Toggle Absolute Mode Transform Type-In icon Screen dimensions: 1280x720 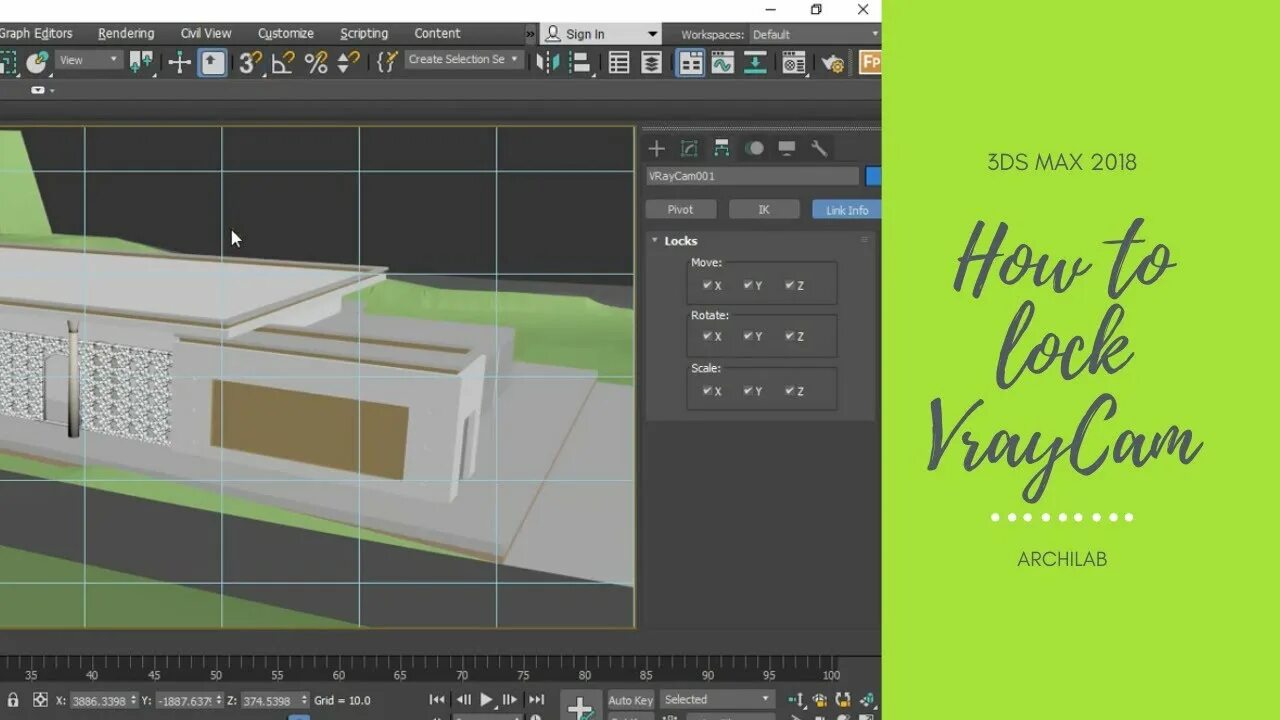40,700
